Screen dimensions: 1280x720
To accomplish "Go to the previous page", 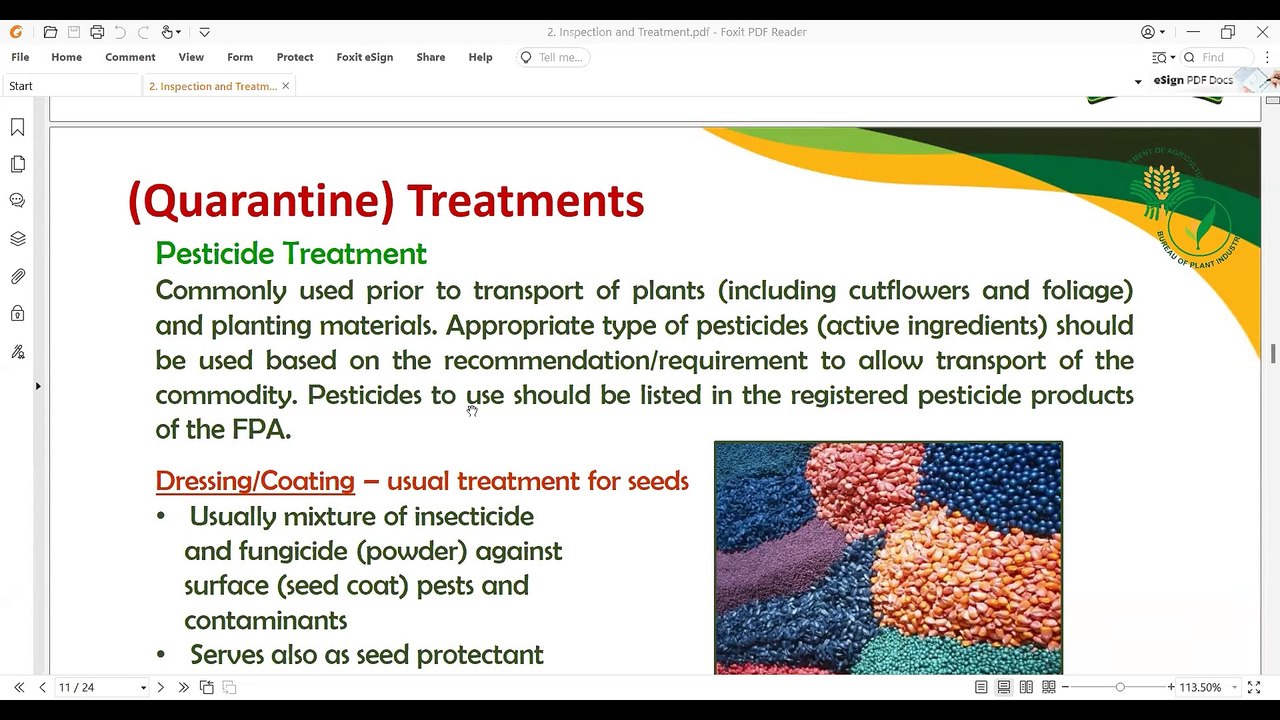I will coord(42,687).
